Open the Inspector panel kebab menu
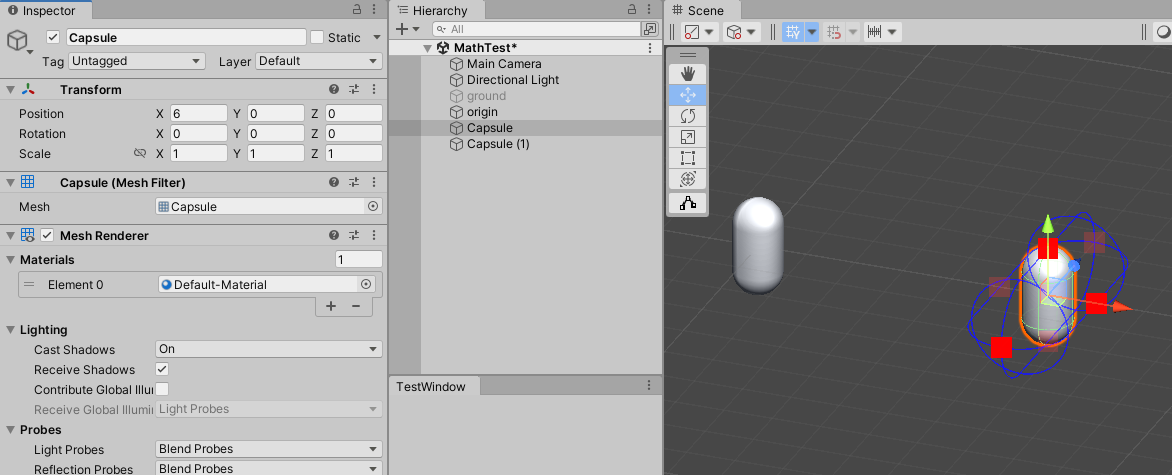 pyautogui.click(x=376, y=10)
